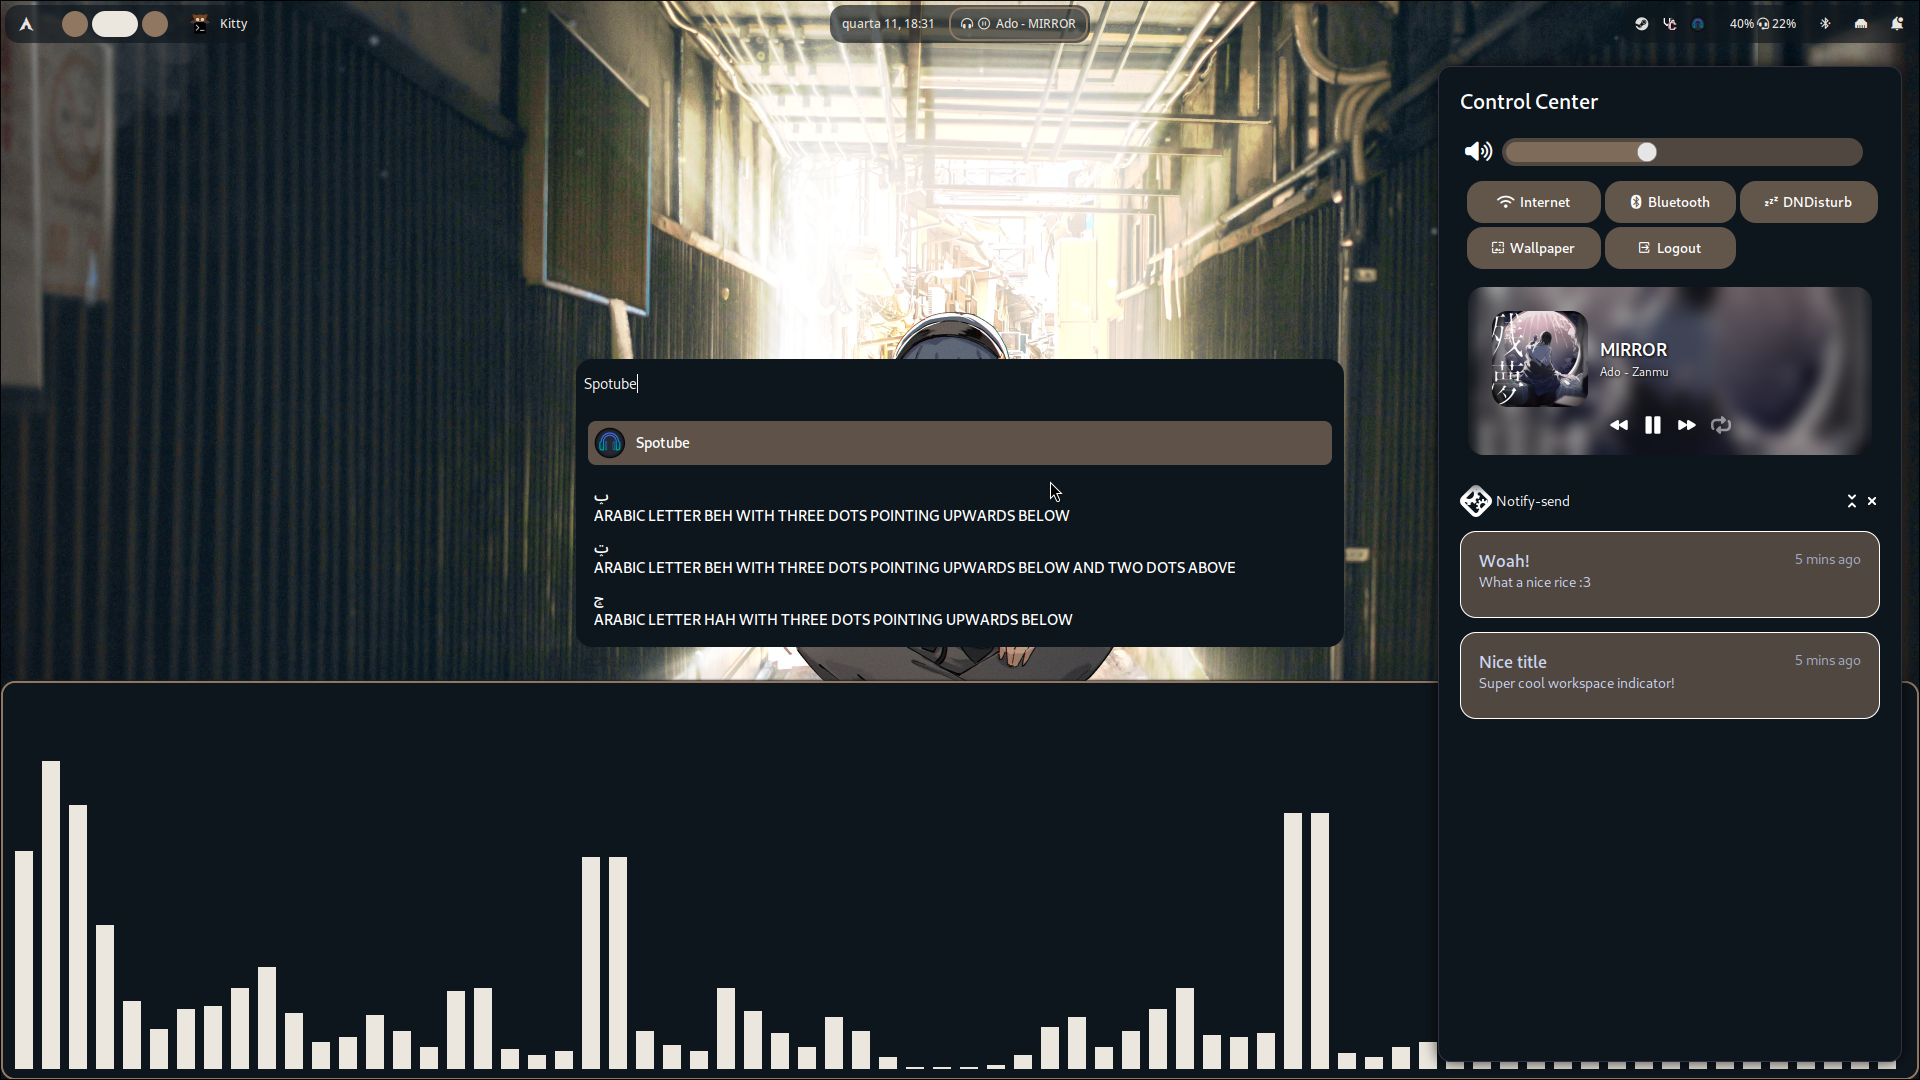The height and width of the screenshot is (1080, 1920).
Task: Click the Spotube headphone tray icon
Action: [x=1697, y=24]
